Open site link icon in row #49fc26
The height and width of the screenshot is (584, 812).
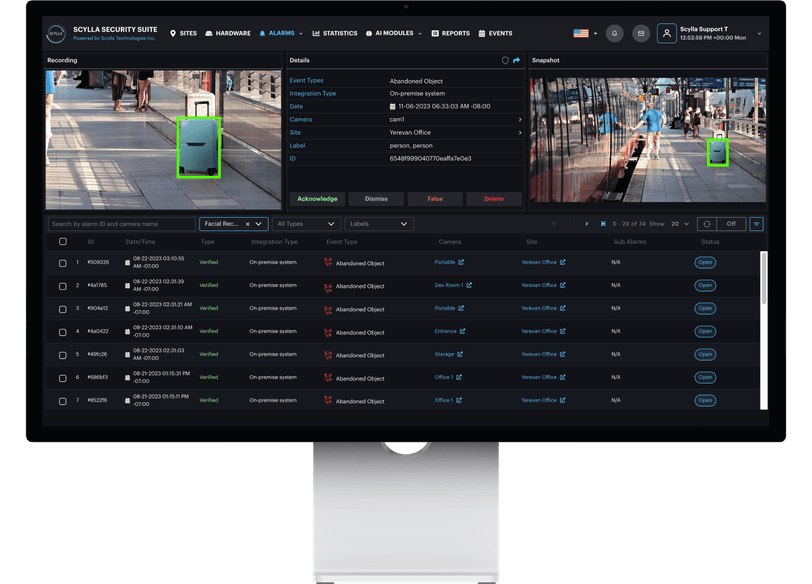pyautogui.click(x=562, y=354)
